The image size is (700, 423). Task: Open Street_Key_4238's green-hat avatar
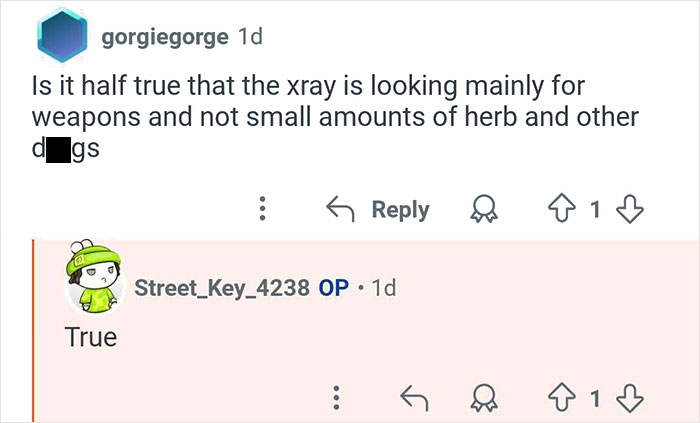(92, 285)
